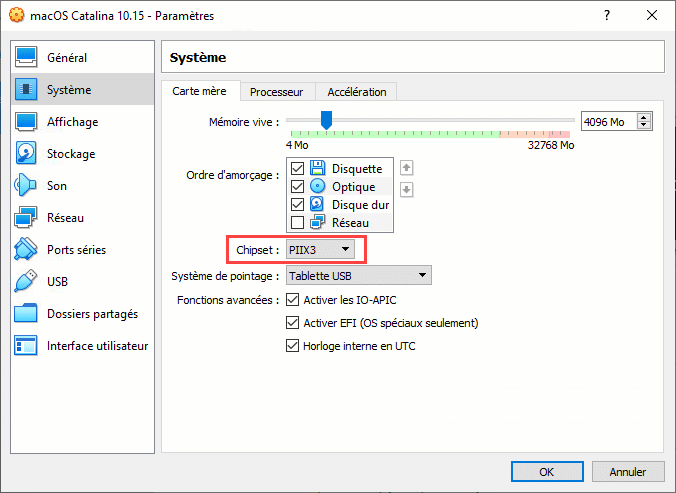Open the Stockage disk icon

pos(26,153)
